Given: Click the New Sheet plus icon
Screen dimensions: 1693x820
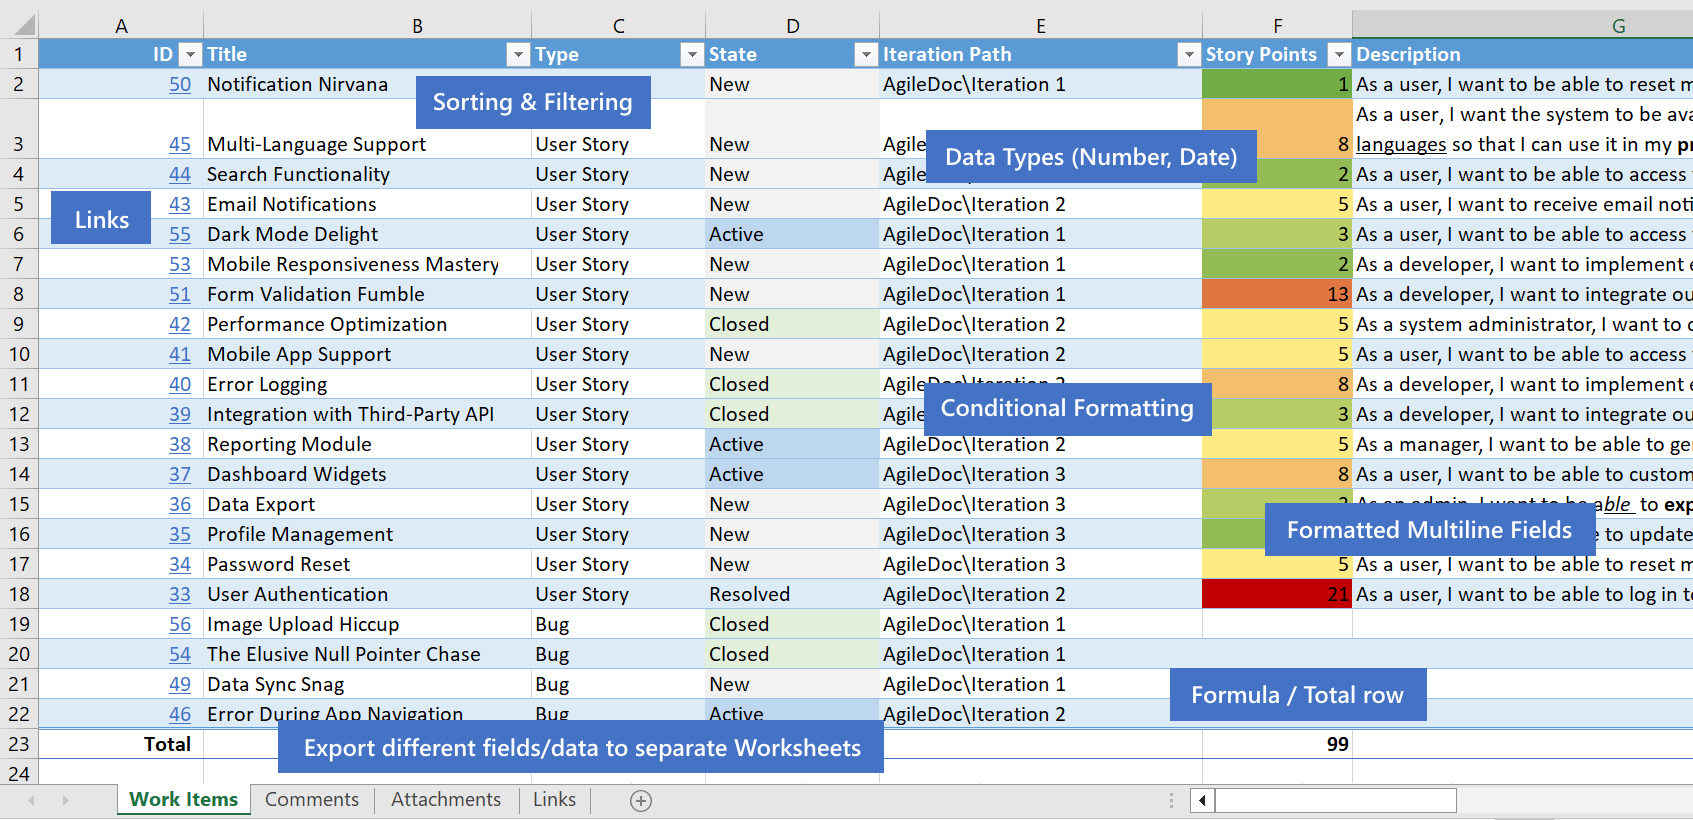Looking at the screenshot, I should click(641, 801).
